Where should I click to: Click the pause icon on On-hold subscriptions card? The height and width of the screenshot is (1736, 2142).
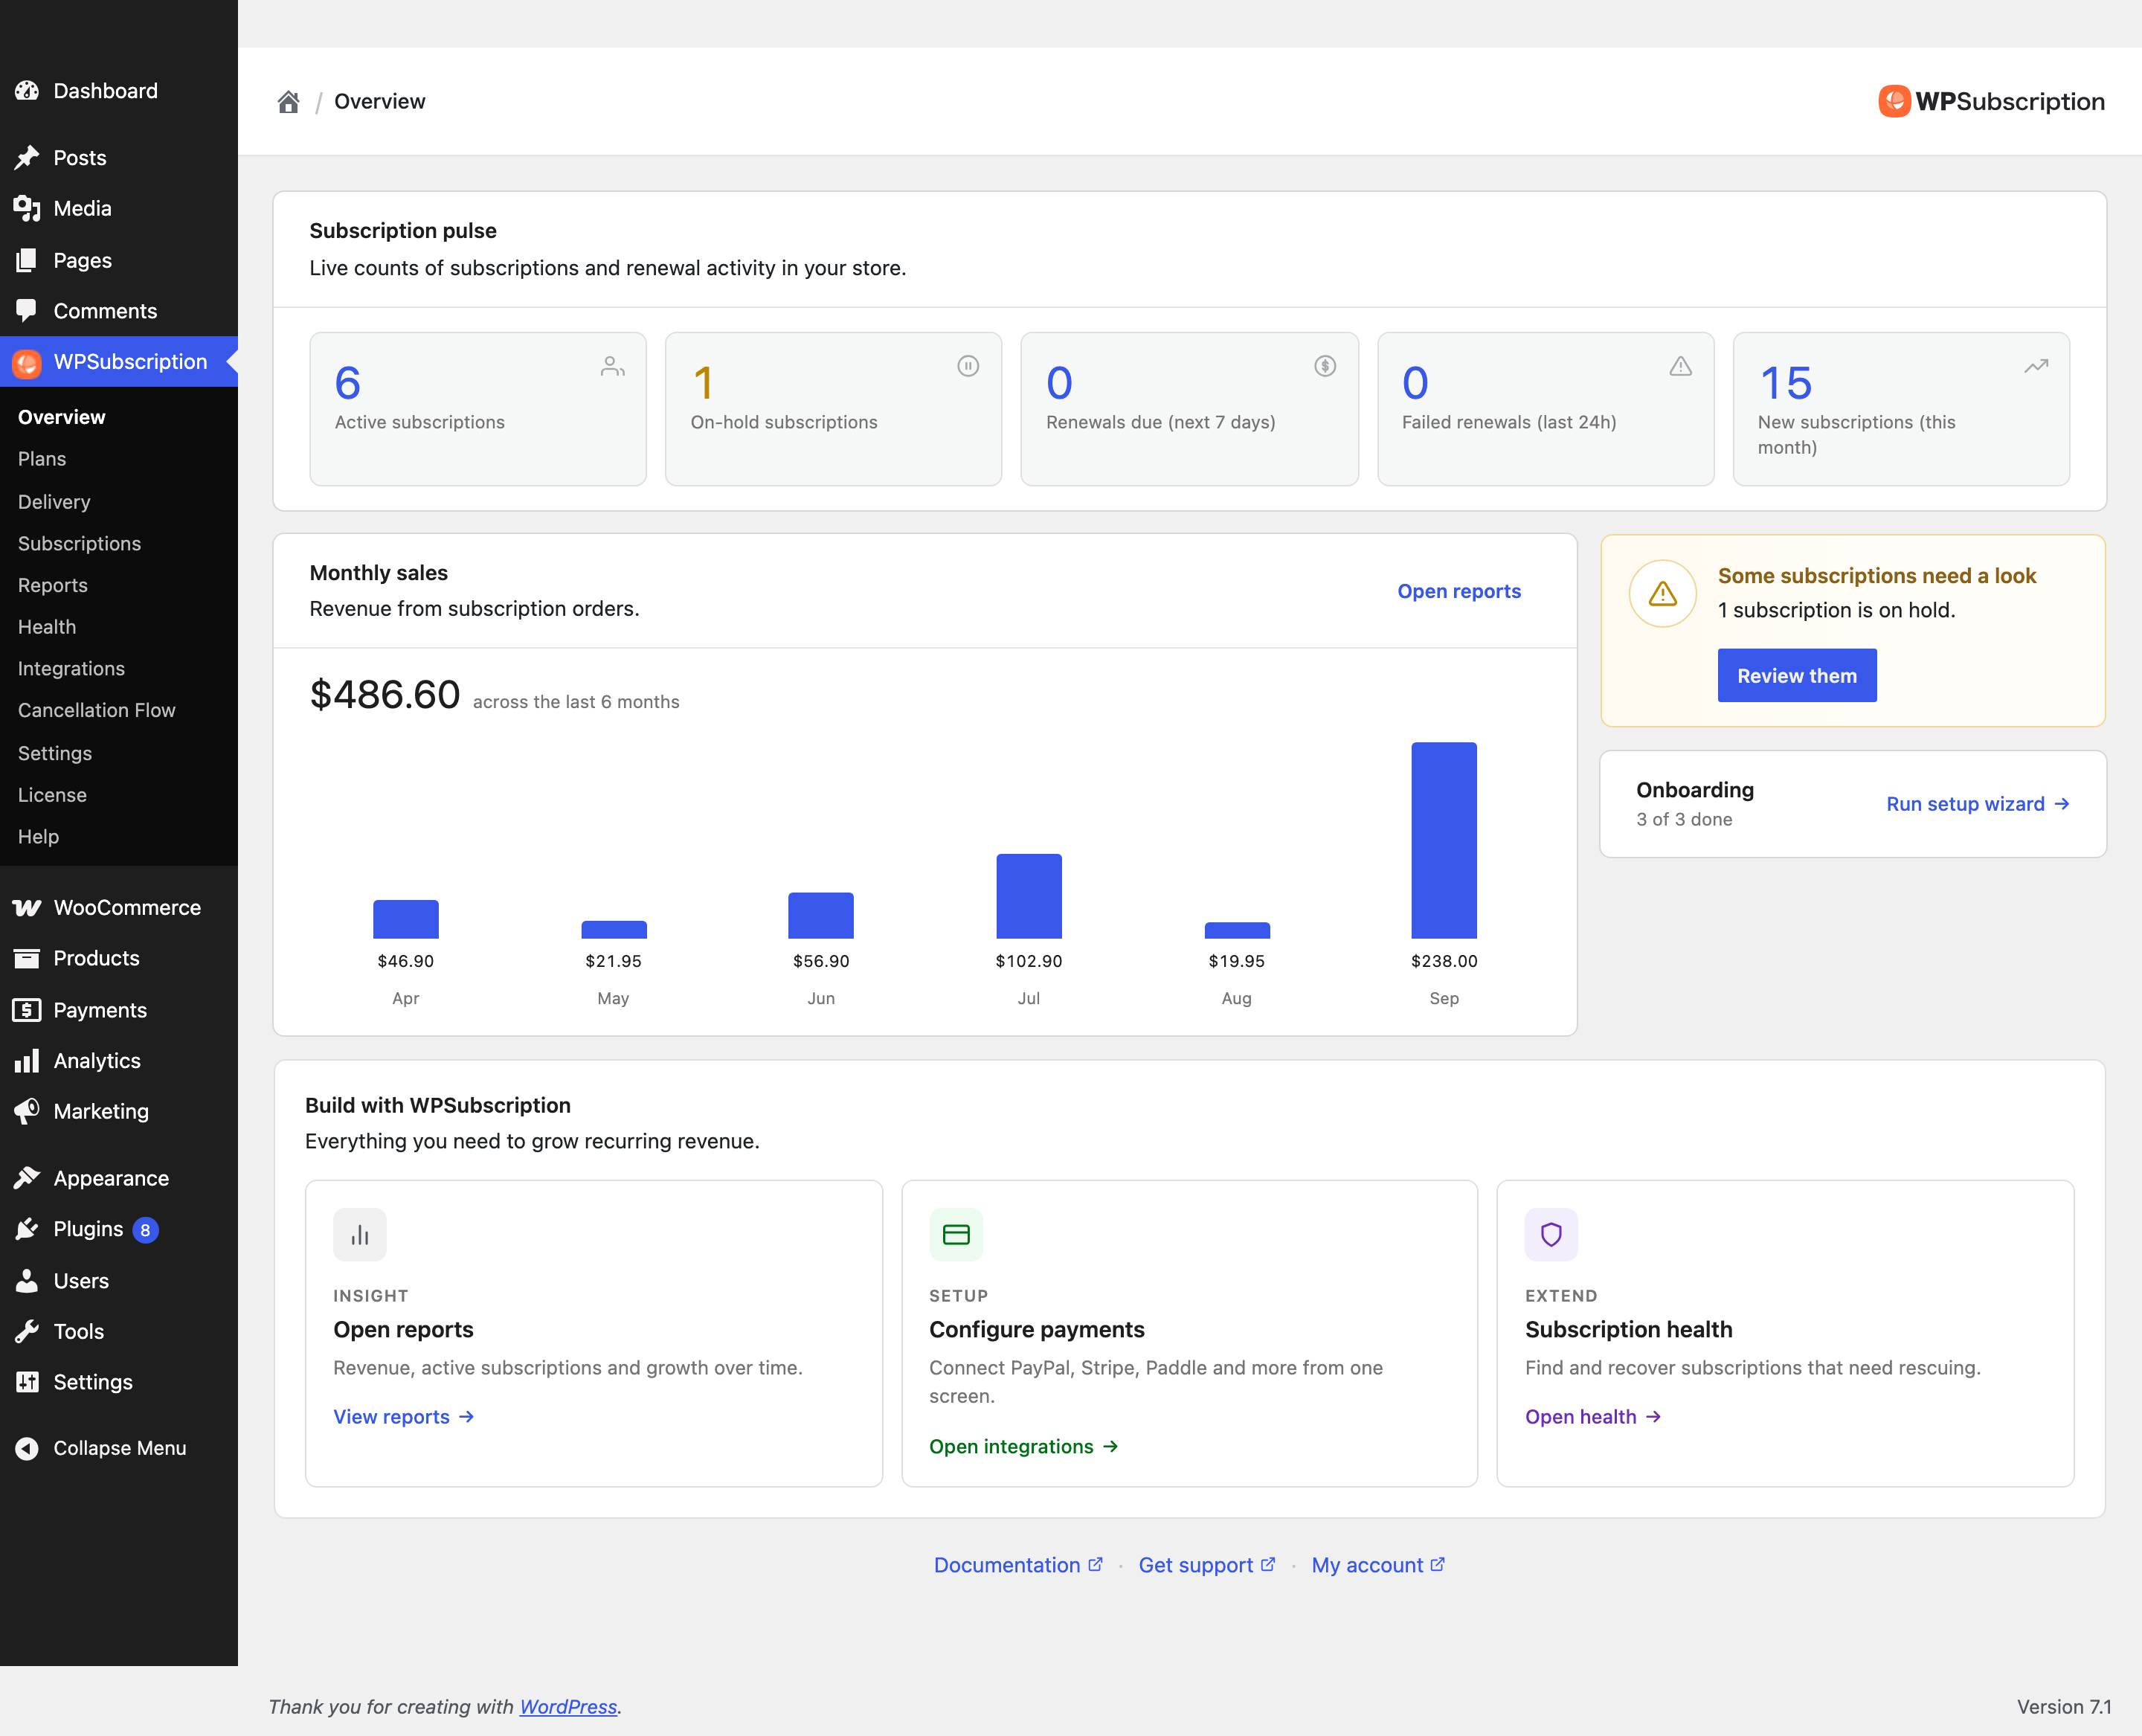pos(968,366)
